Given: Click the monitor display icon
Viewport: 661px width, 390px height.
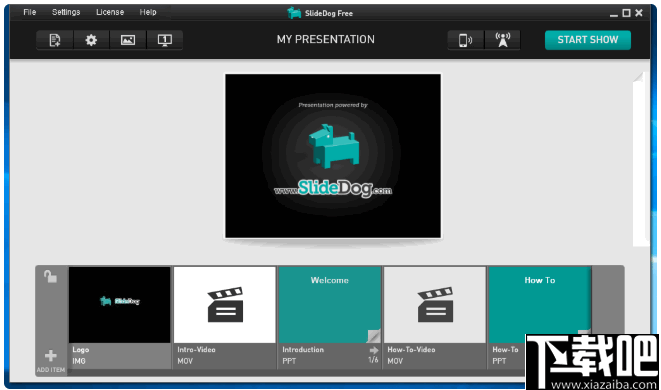Looking at the screenshot, I should 164,40.
